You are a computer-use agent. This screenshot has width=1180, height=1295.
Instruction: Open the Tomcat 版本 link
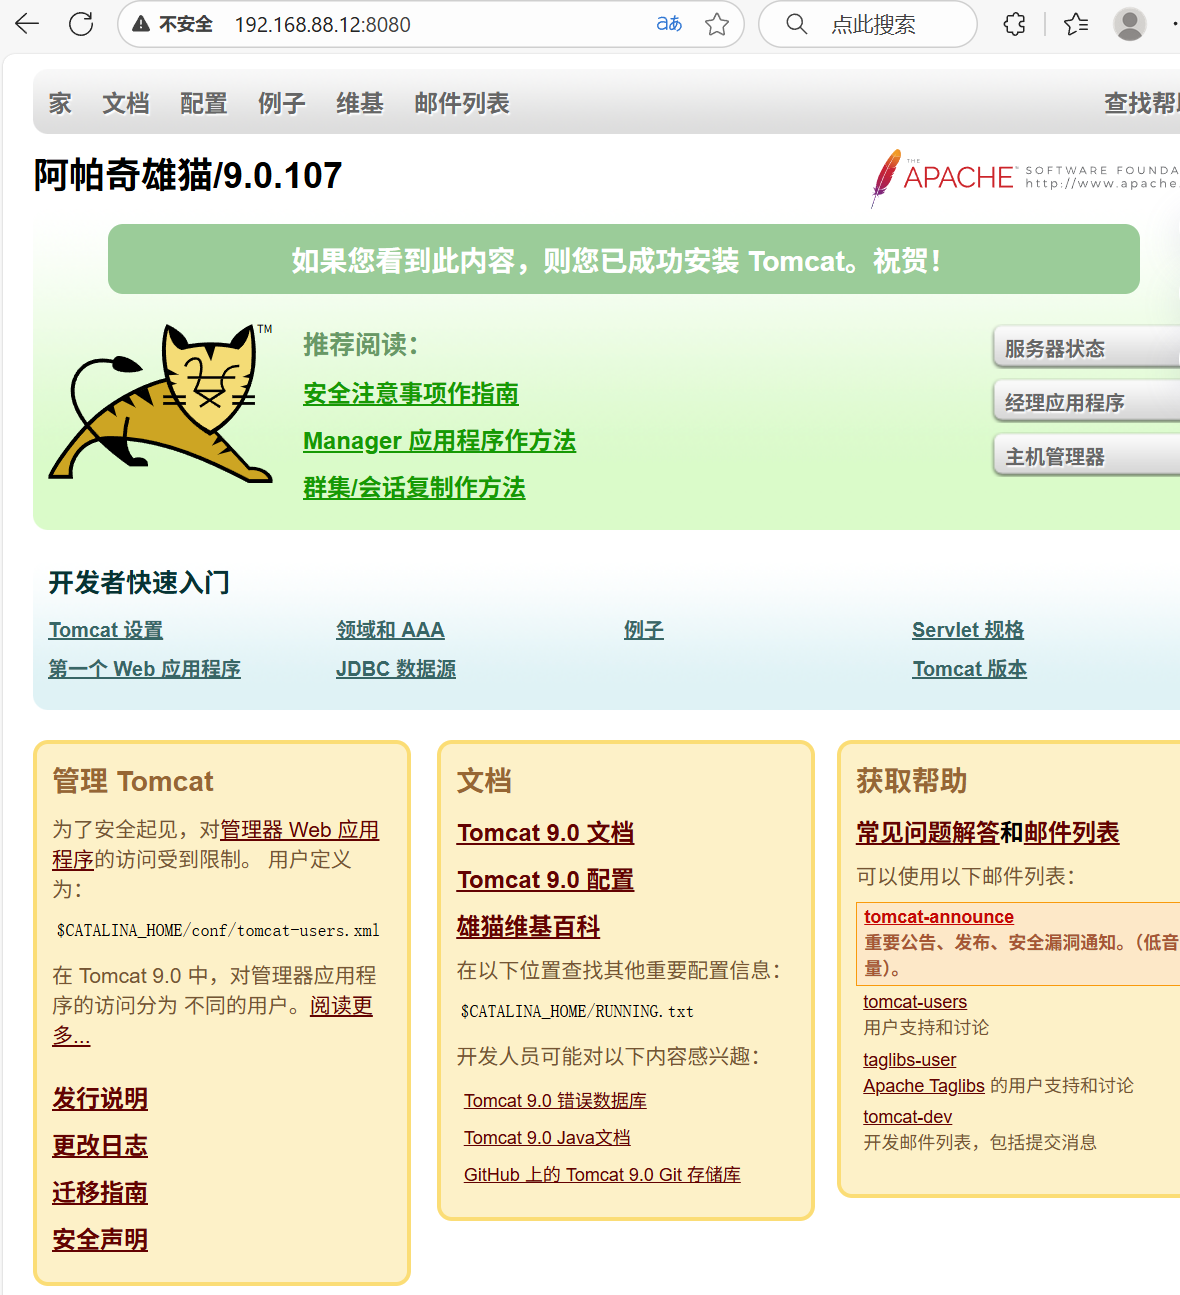(970, 669)
